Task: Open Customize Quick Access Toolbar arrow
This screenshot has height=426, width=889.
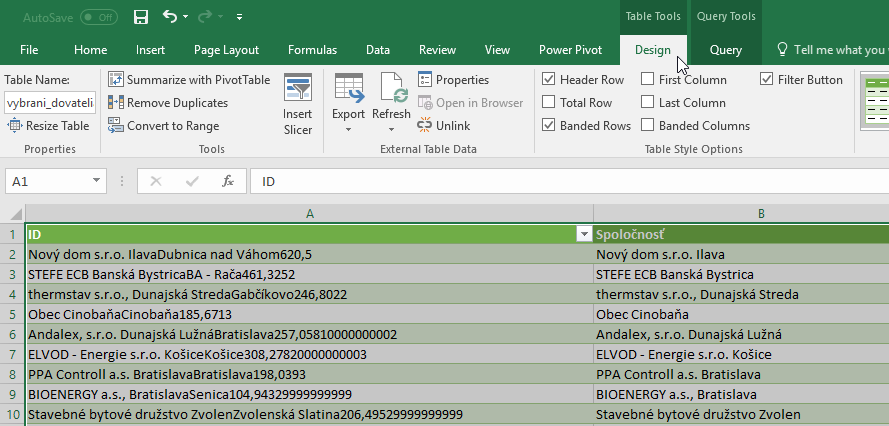Action: click(x=239, y=17)
